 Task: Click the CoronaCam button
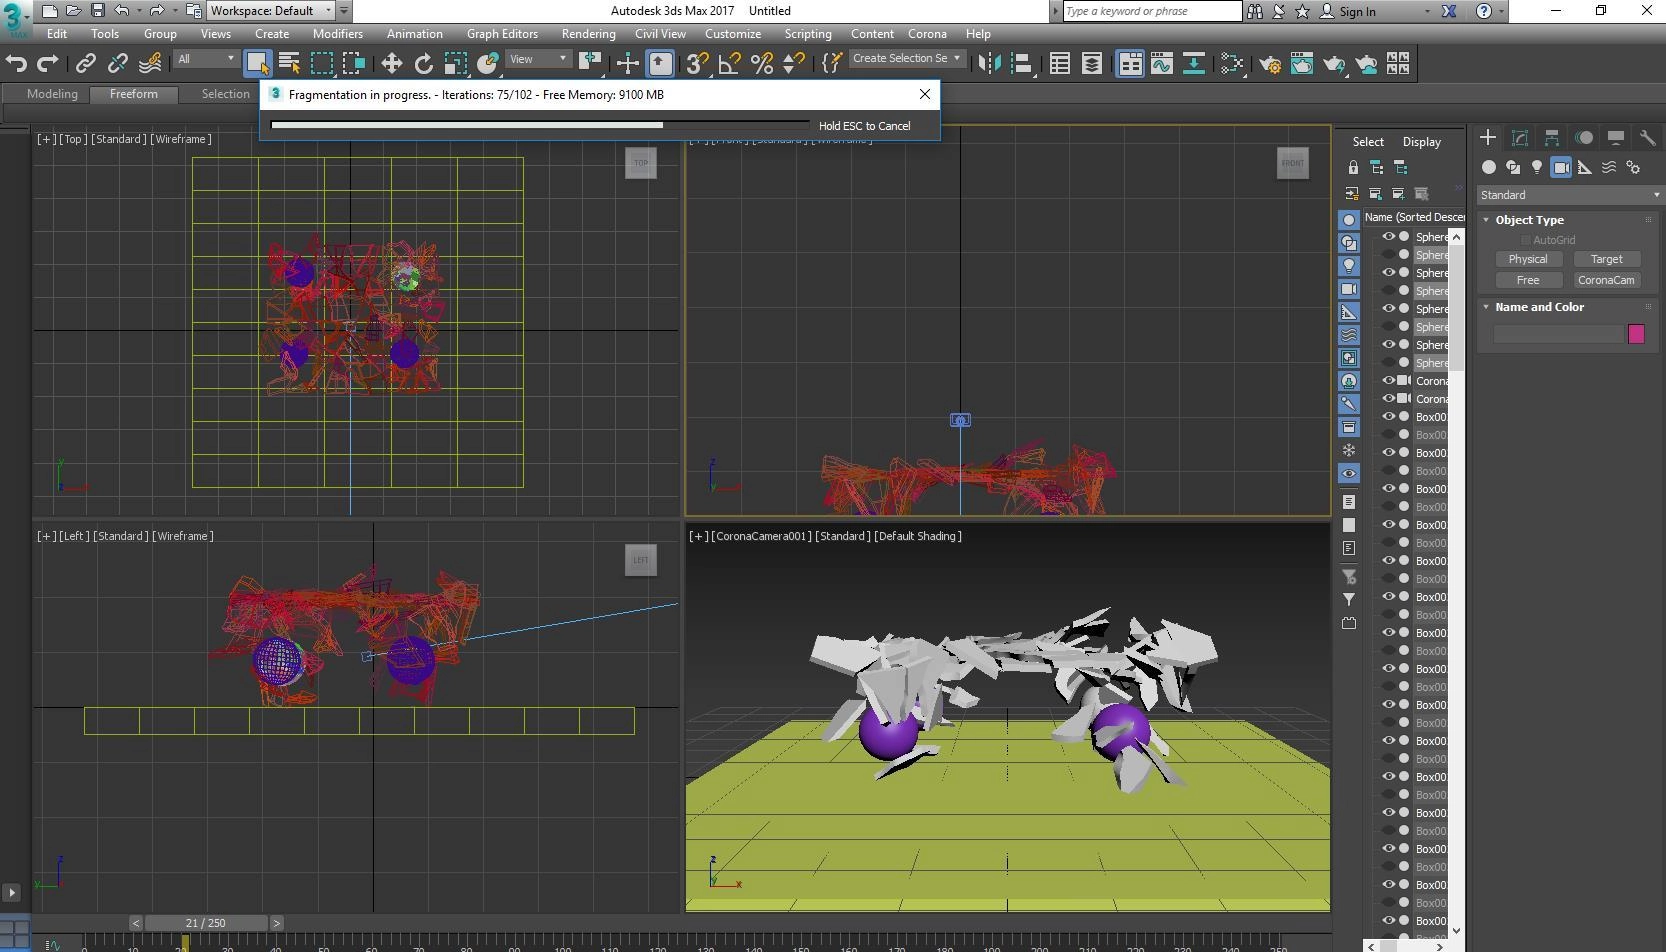point(1606,280)
